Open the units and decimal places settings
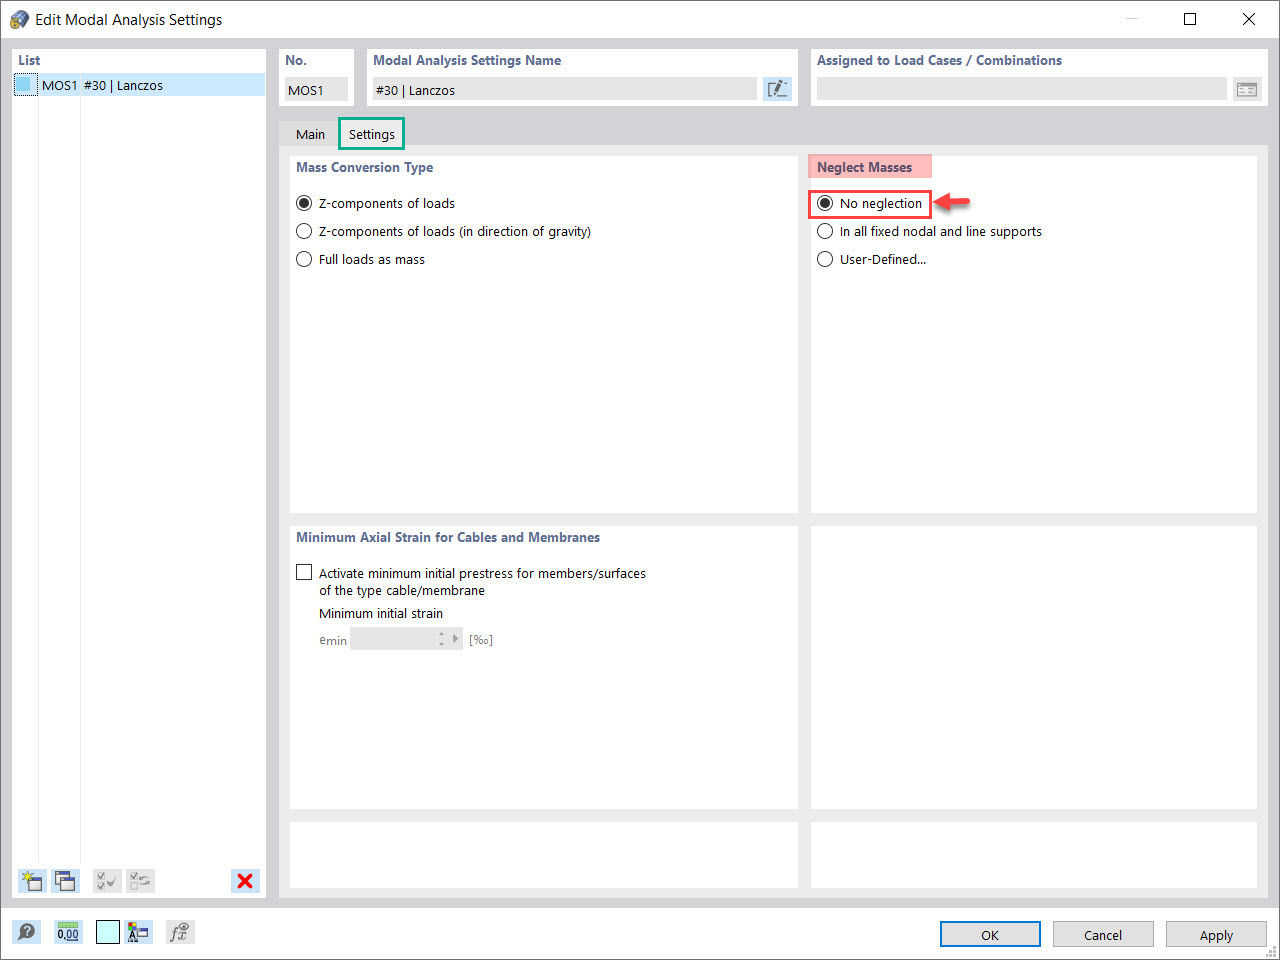1280x960 pixels. [67, 932]
